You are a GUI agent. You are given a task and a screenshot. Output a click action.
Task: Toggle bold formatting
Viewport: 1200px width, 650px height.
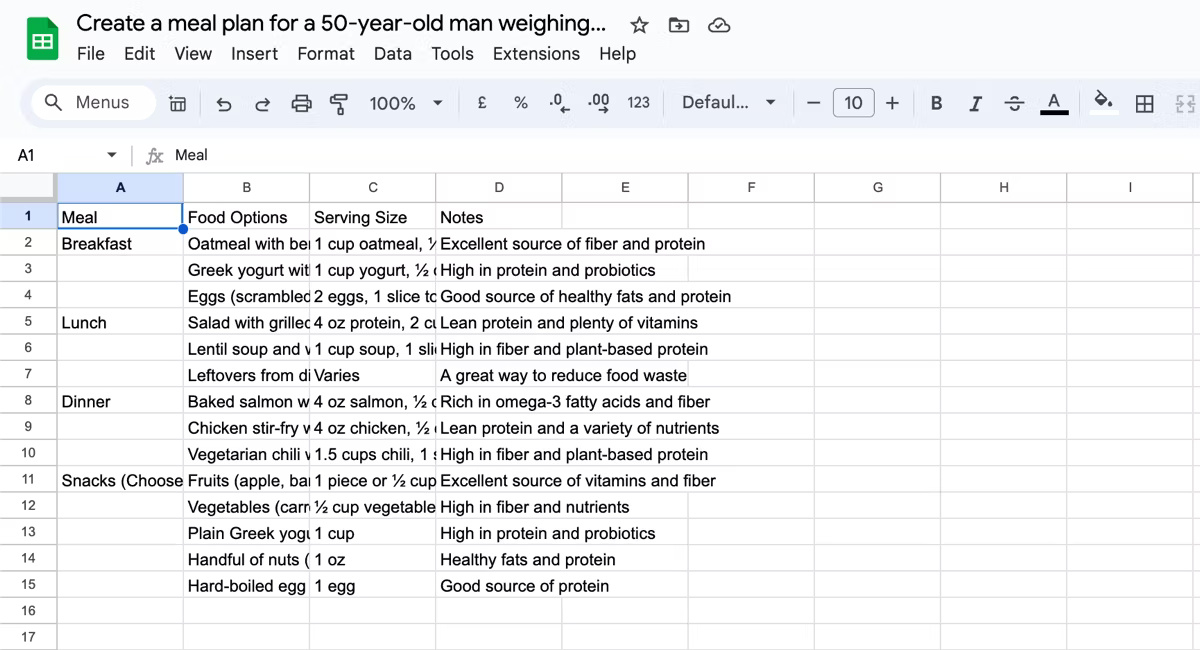[936, 102]
